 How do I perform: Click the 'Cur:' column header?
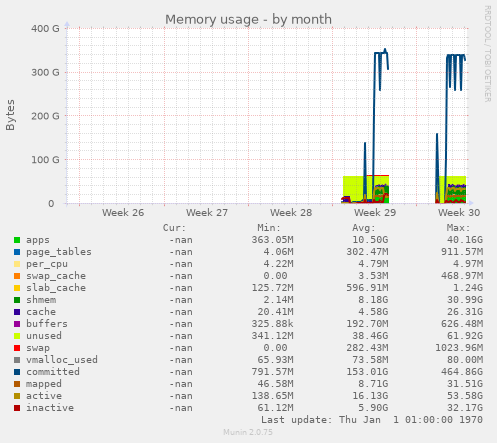(174, 228)
